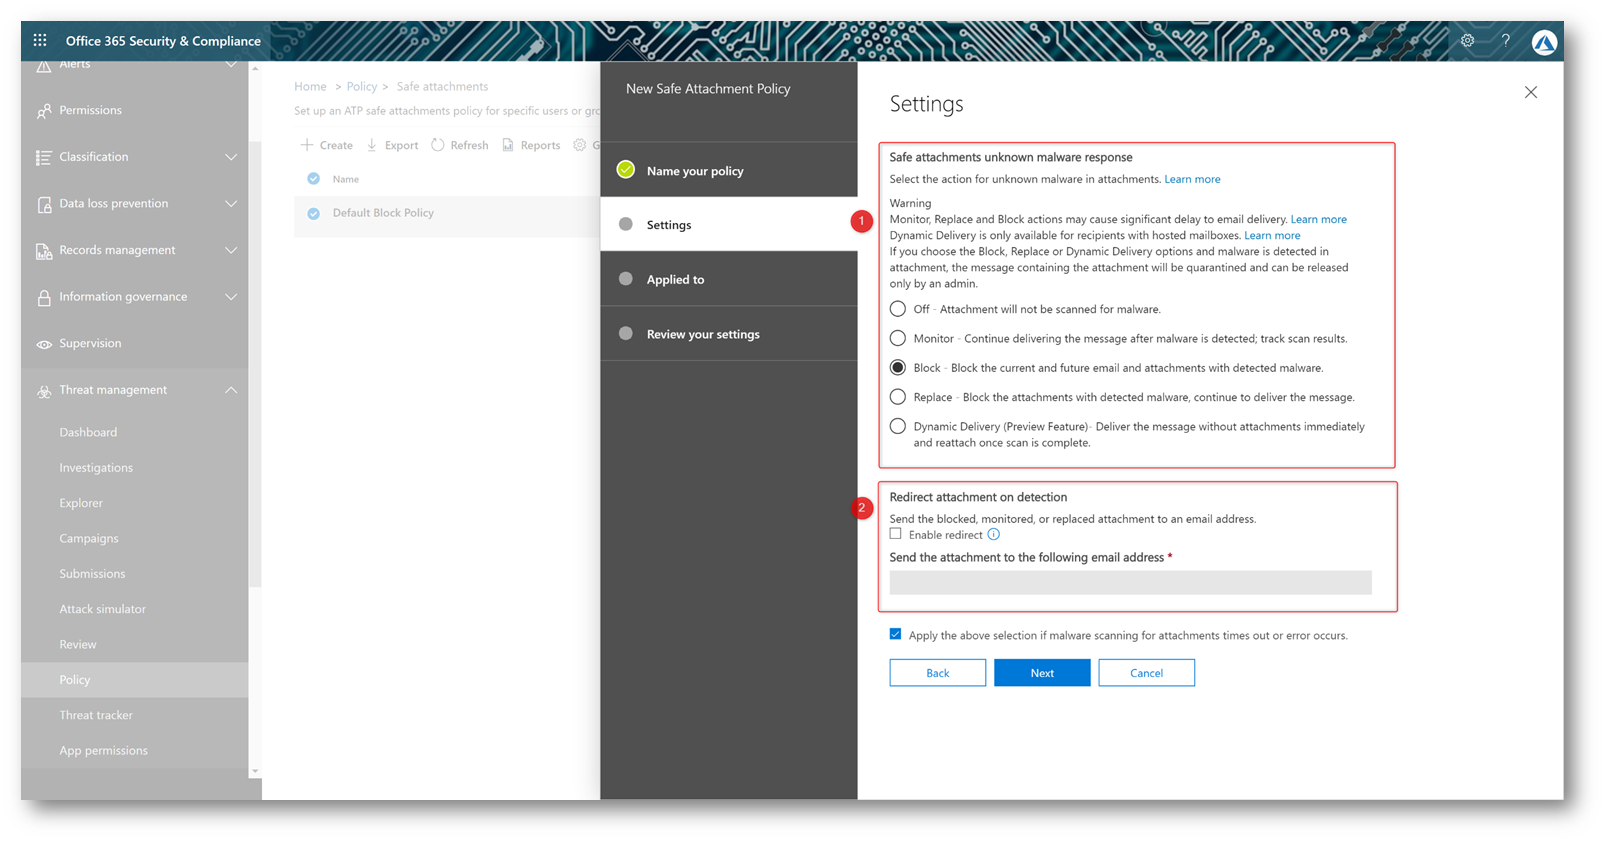
Task: Uncheck Apply the above selection checkbox
Action: coord(896,634)
